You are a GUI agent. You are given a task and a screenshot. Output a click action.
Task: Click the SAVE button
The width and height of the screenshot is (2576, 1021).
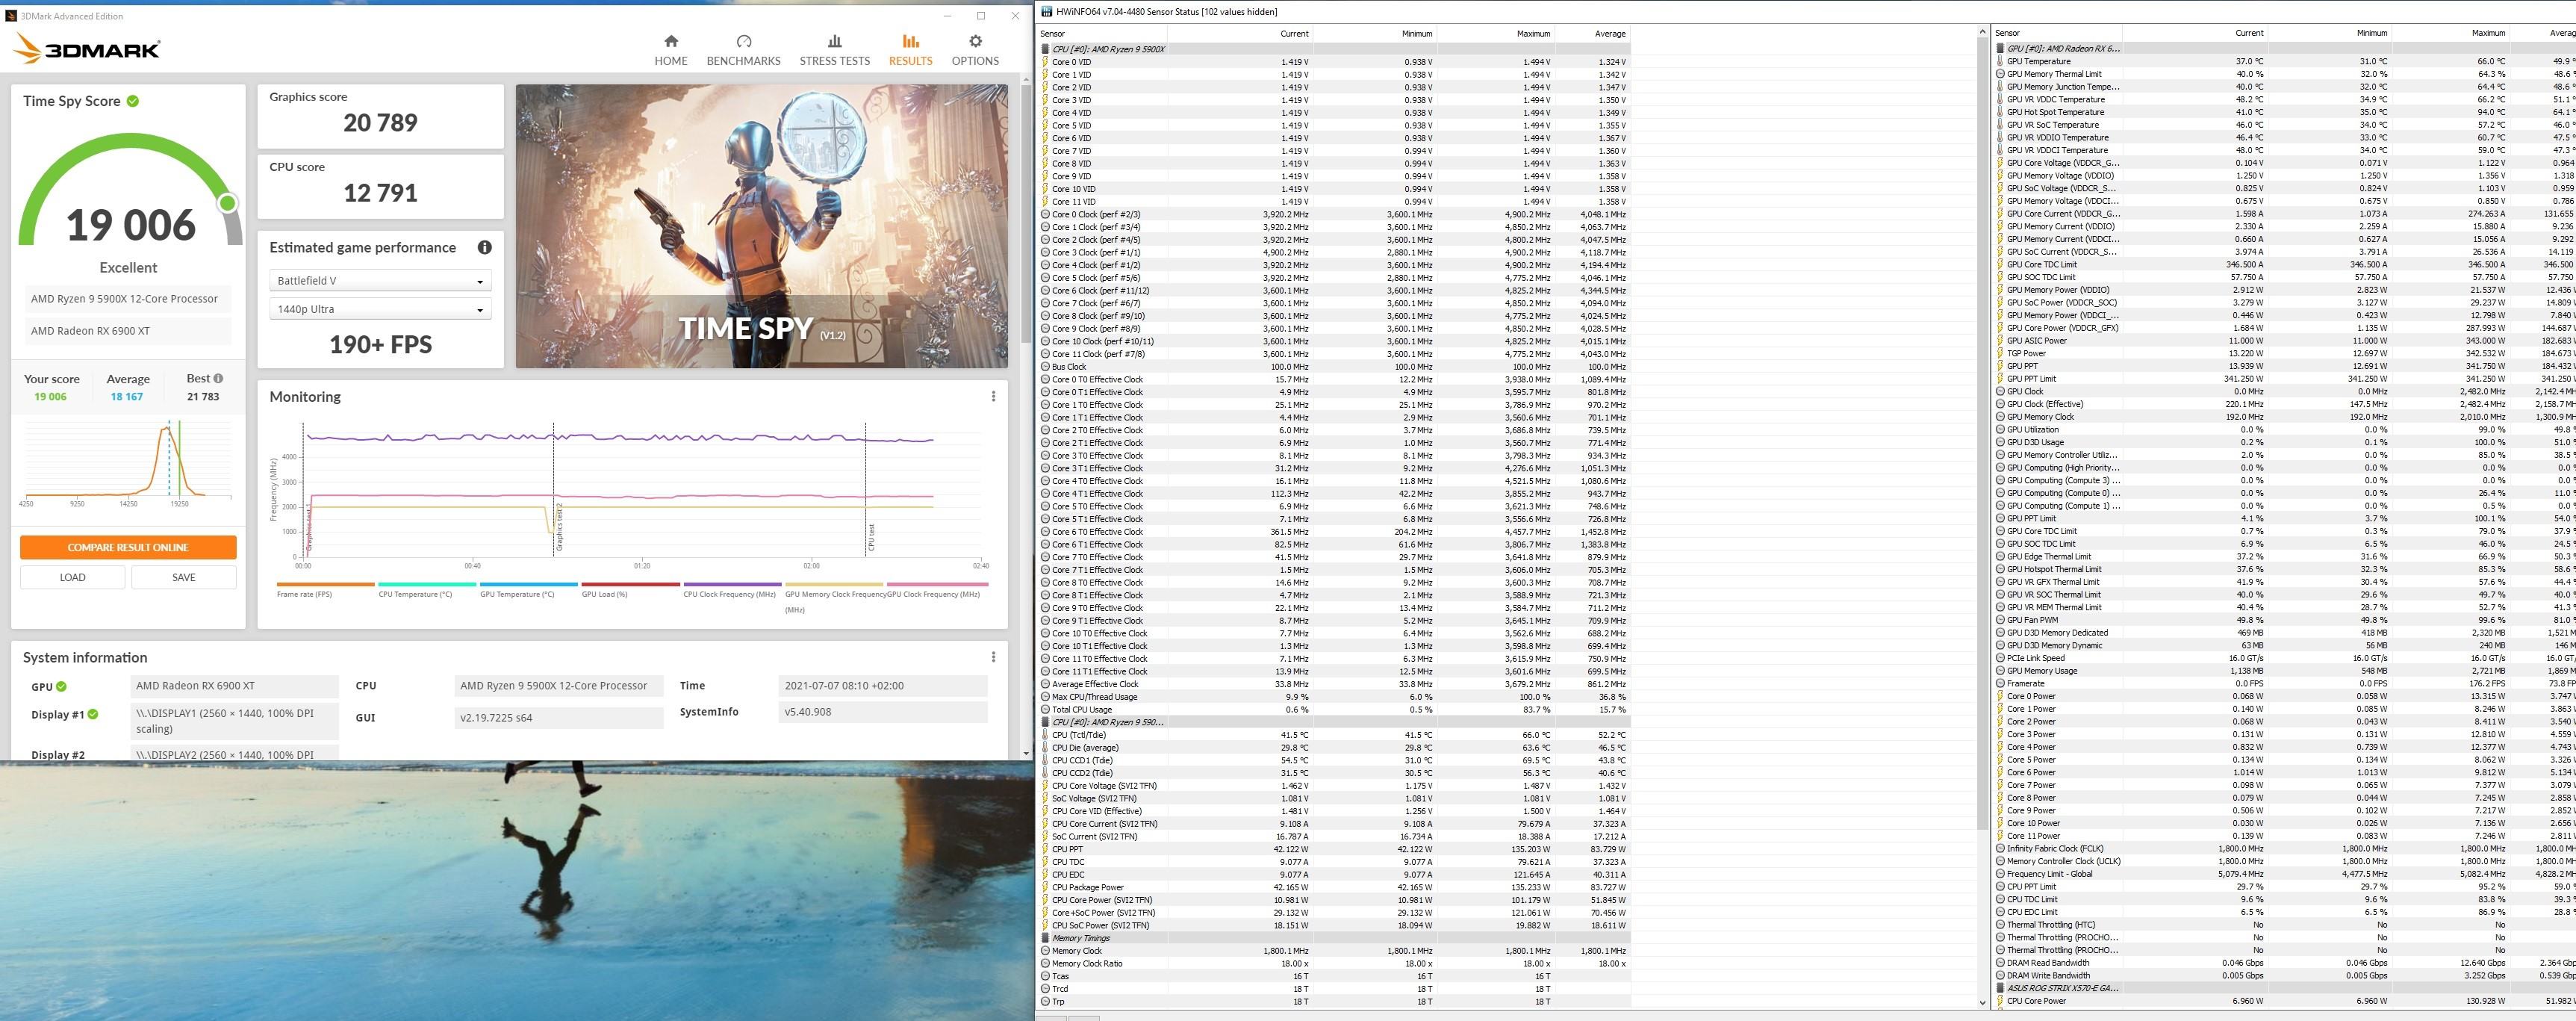184,577
